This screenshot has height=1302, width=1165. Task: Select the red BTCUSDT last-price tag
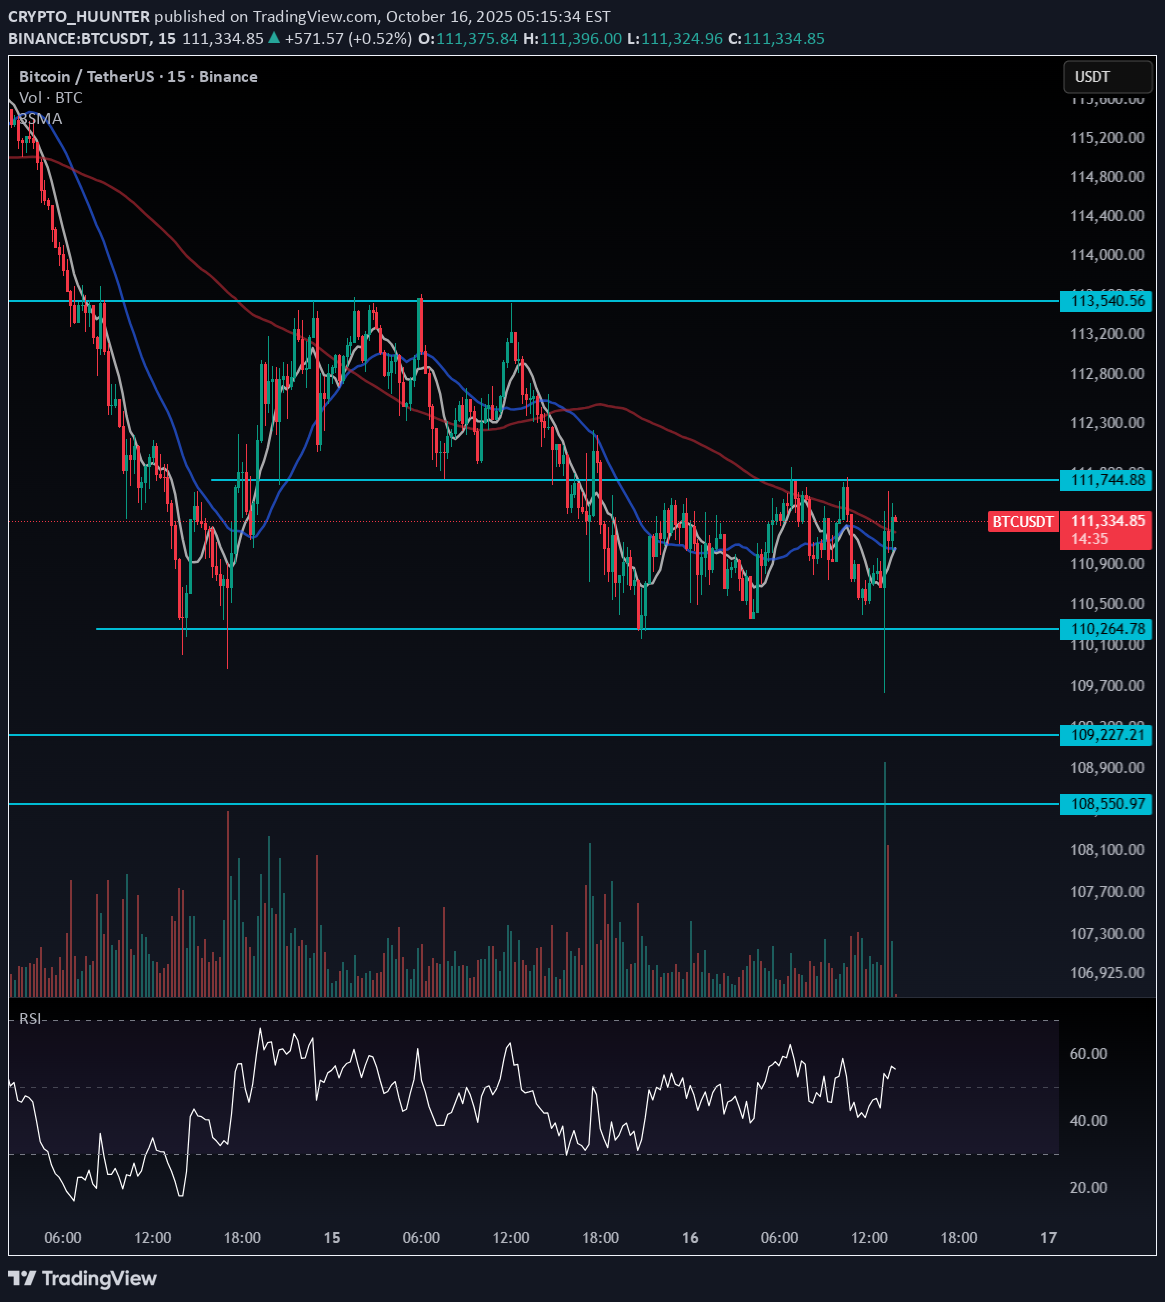tap(1022, 521)
